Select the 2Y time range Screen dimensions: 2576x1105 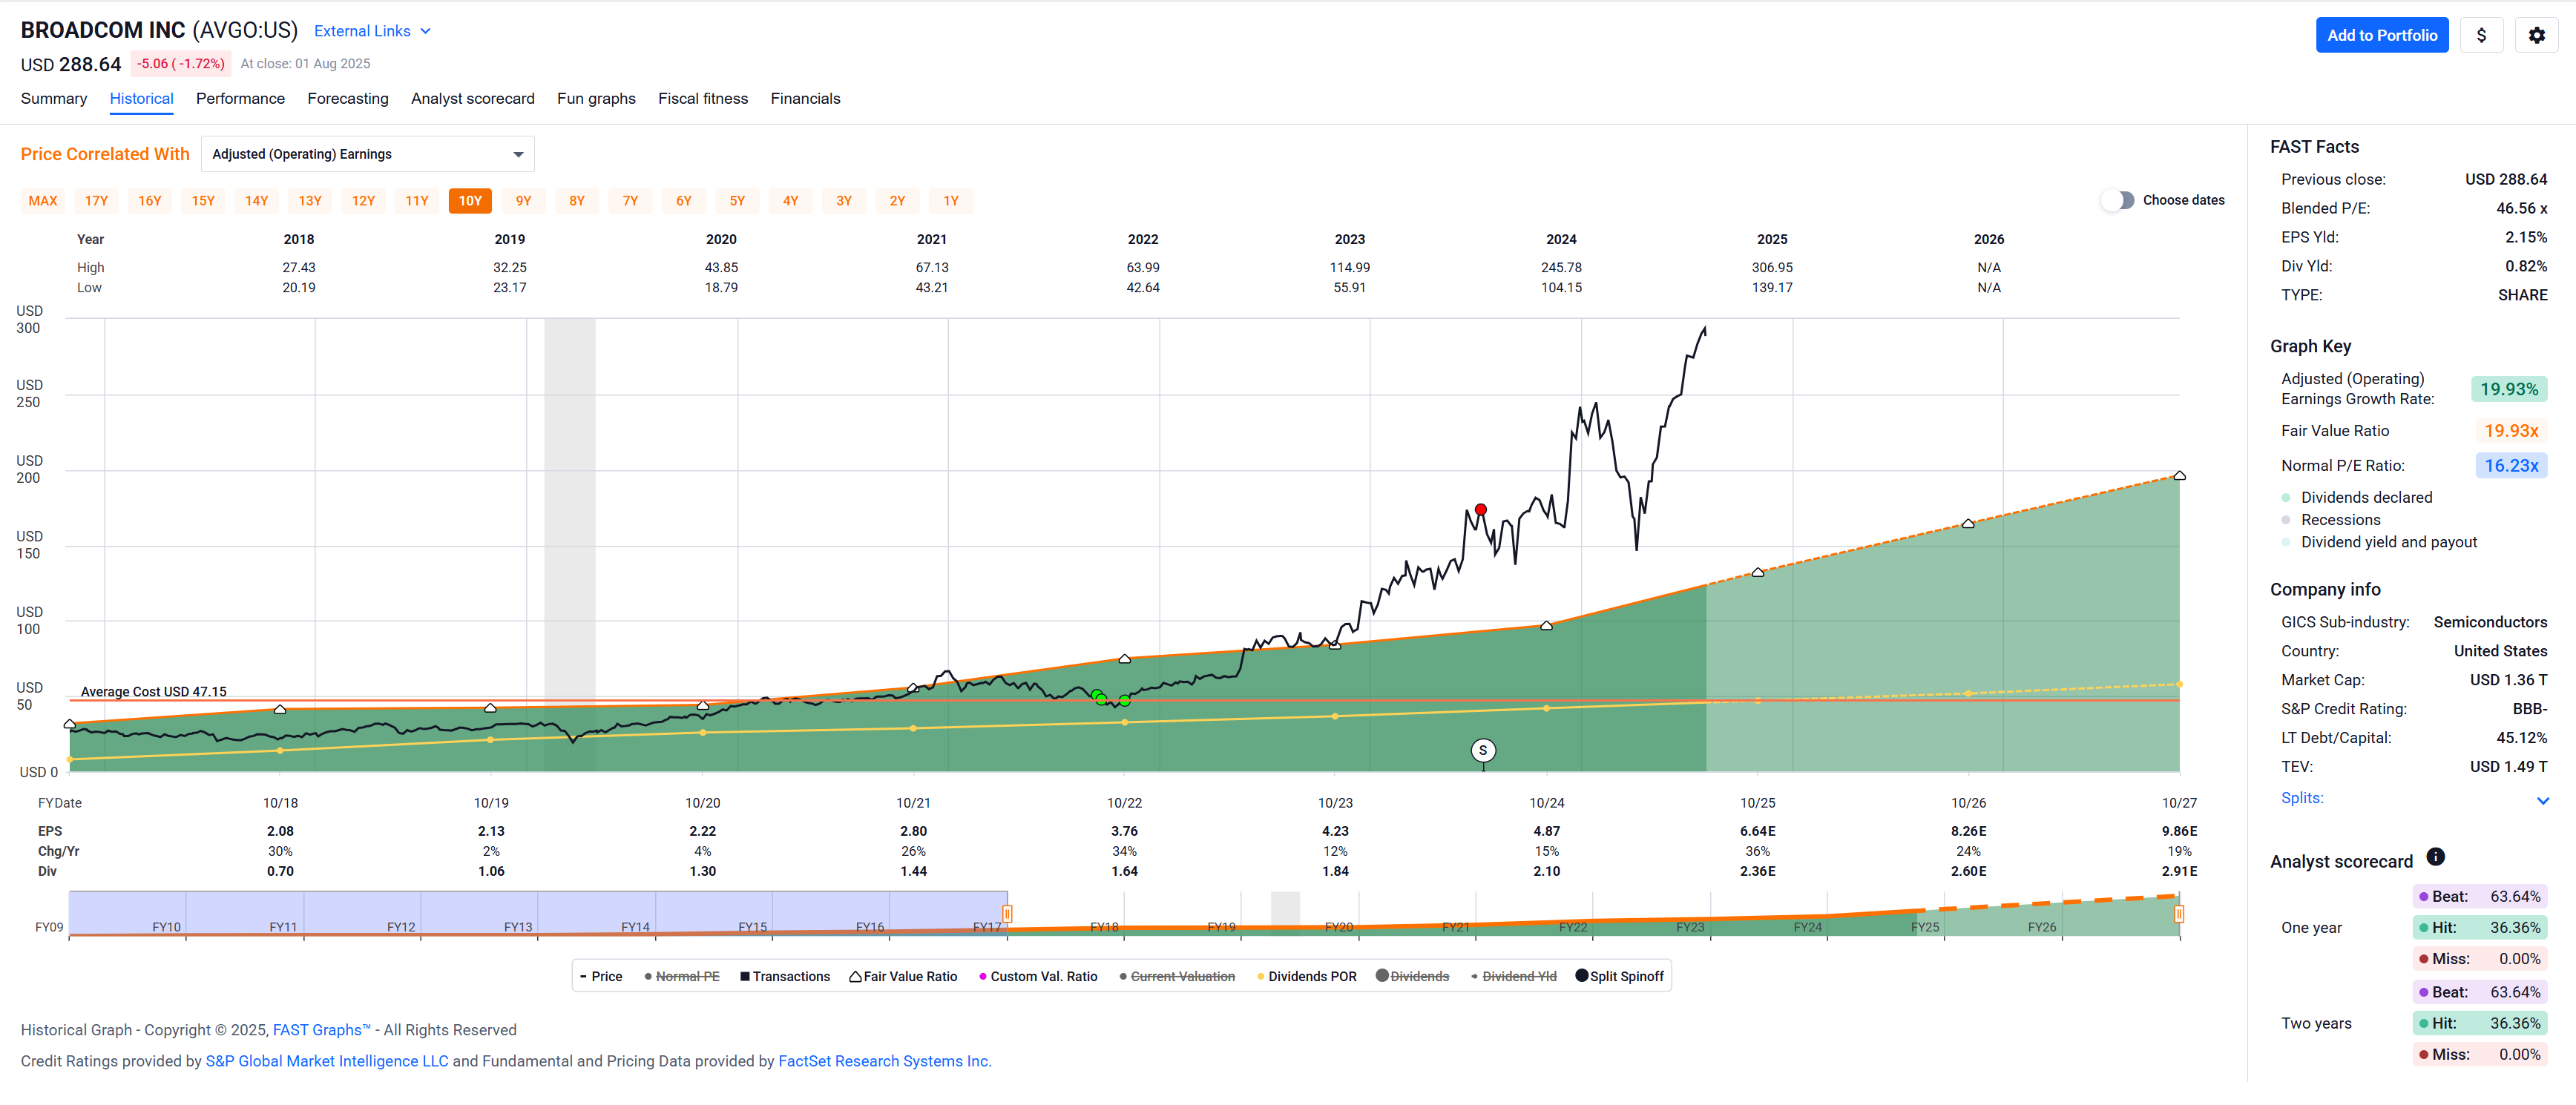(x=897, y=201)
